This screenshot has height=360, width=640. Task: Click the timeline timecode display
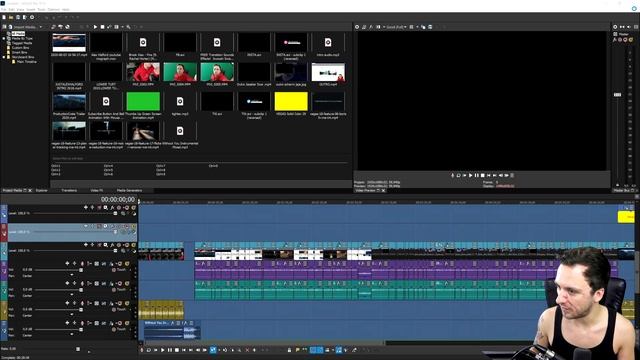tap(118, 199)
